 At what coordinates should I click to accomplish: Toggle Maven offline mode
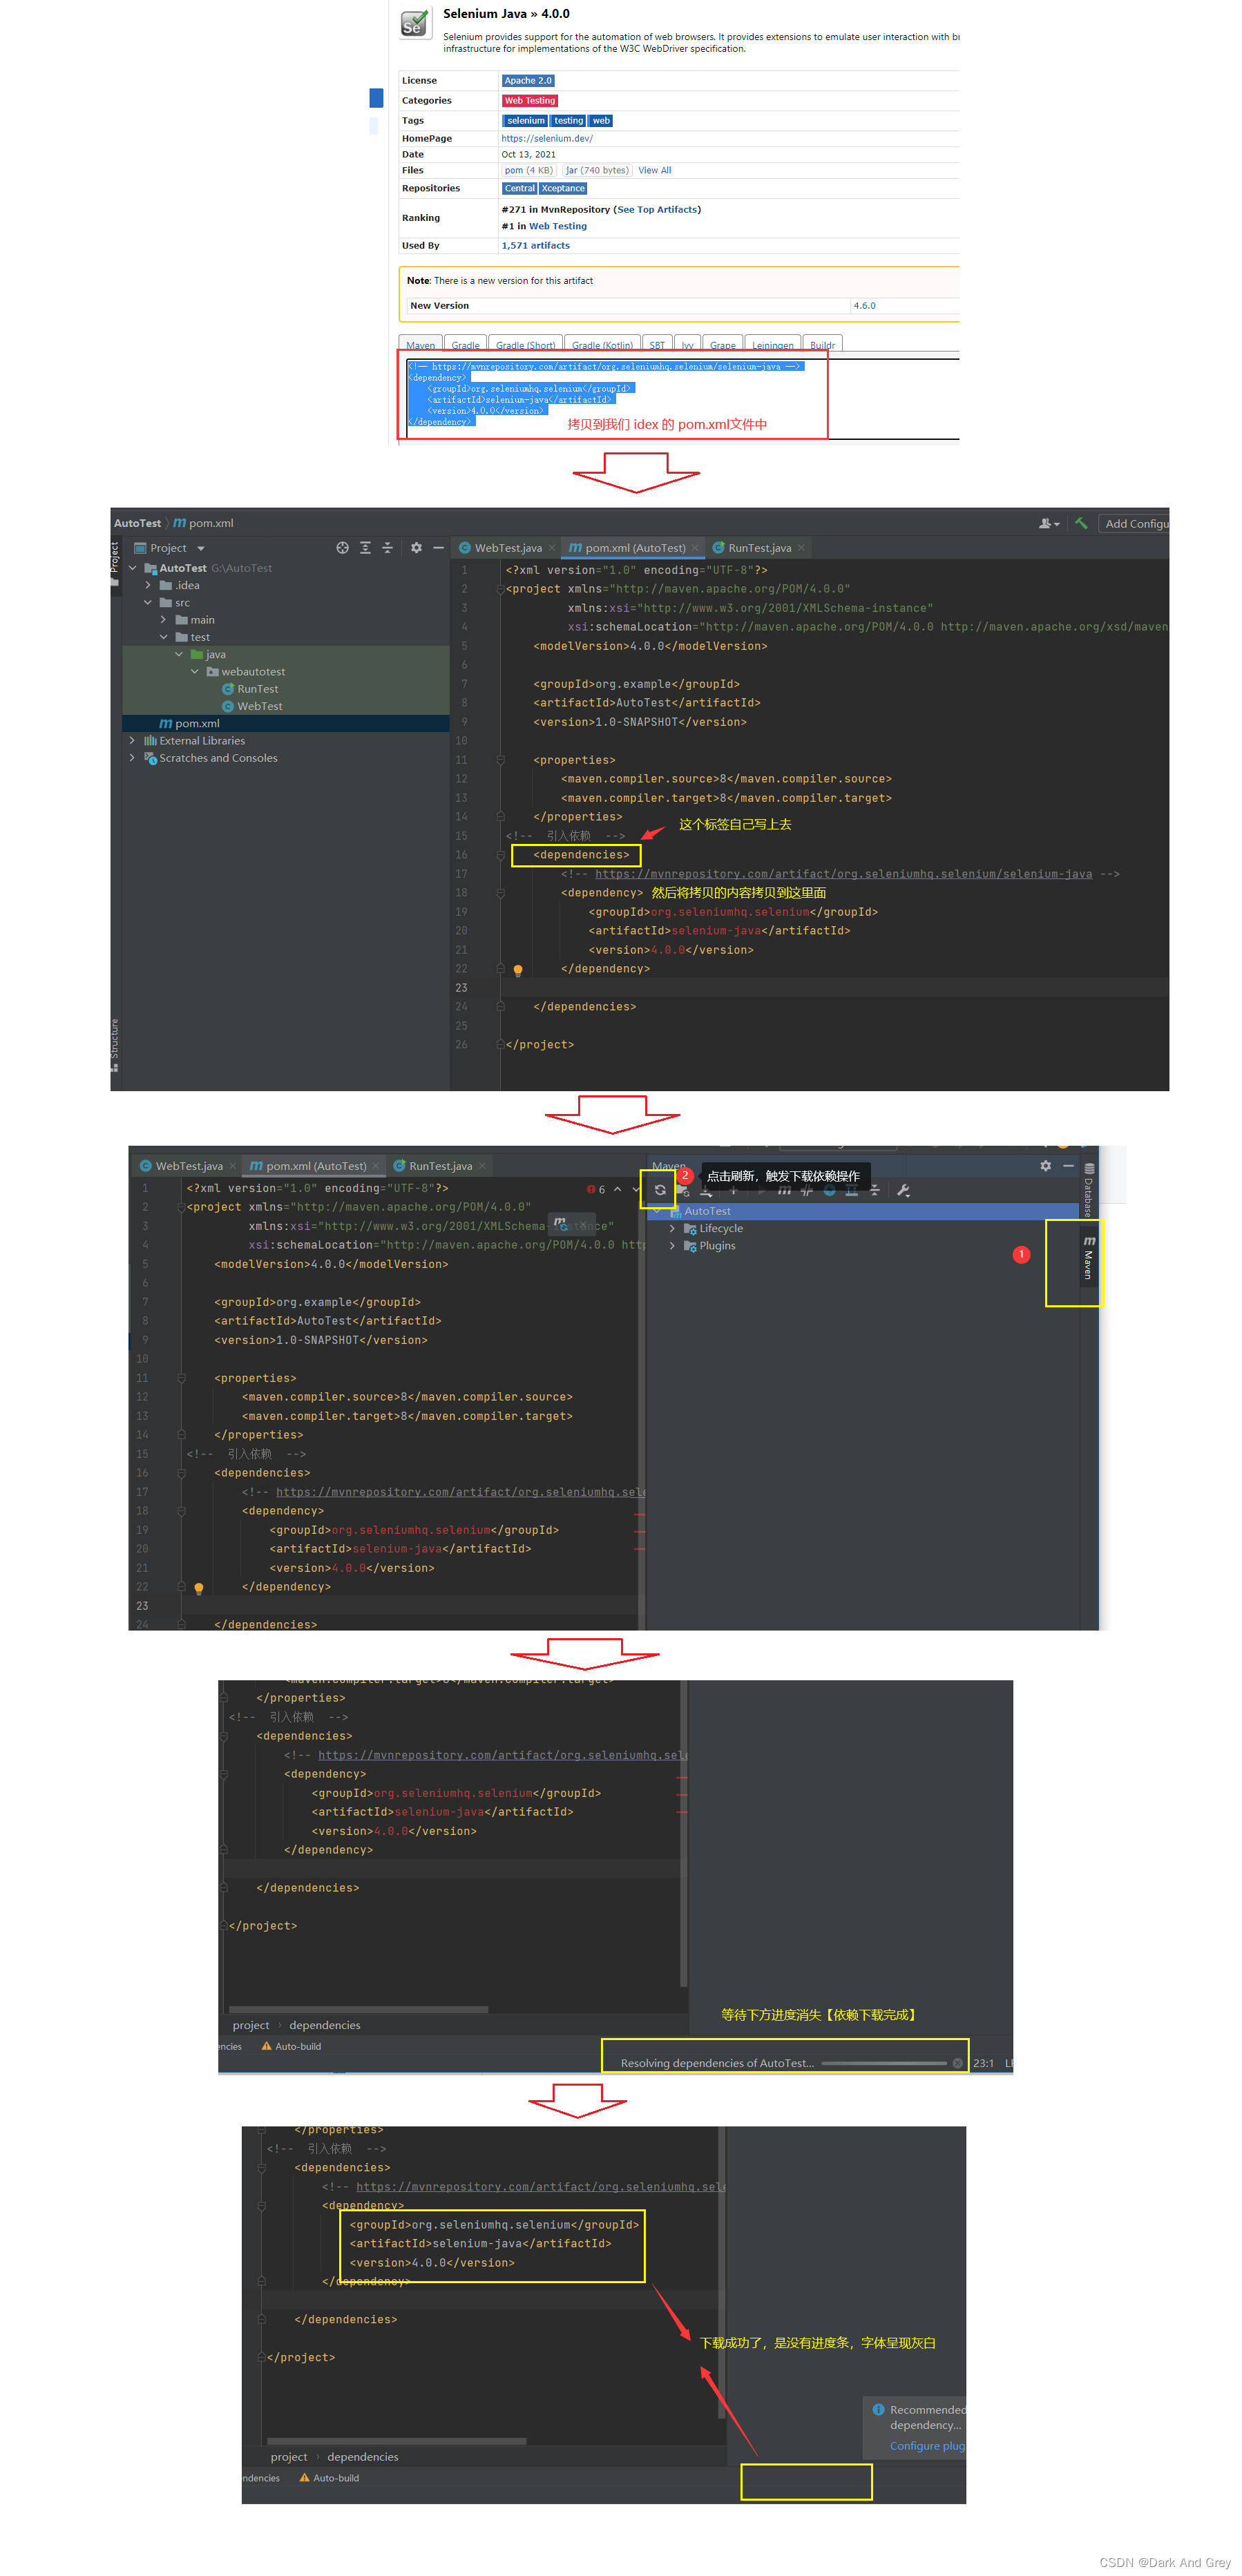pyautogui.click(x=806, y=1190)
